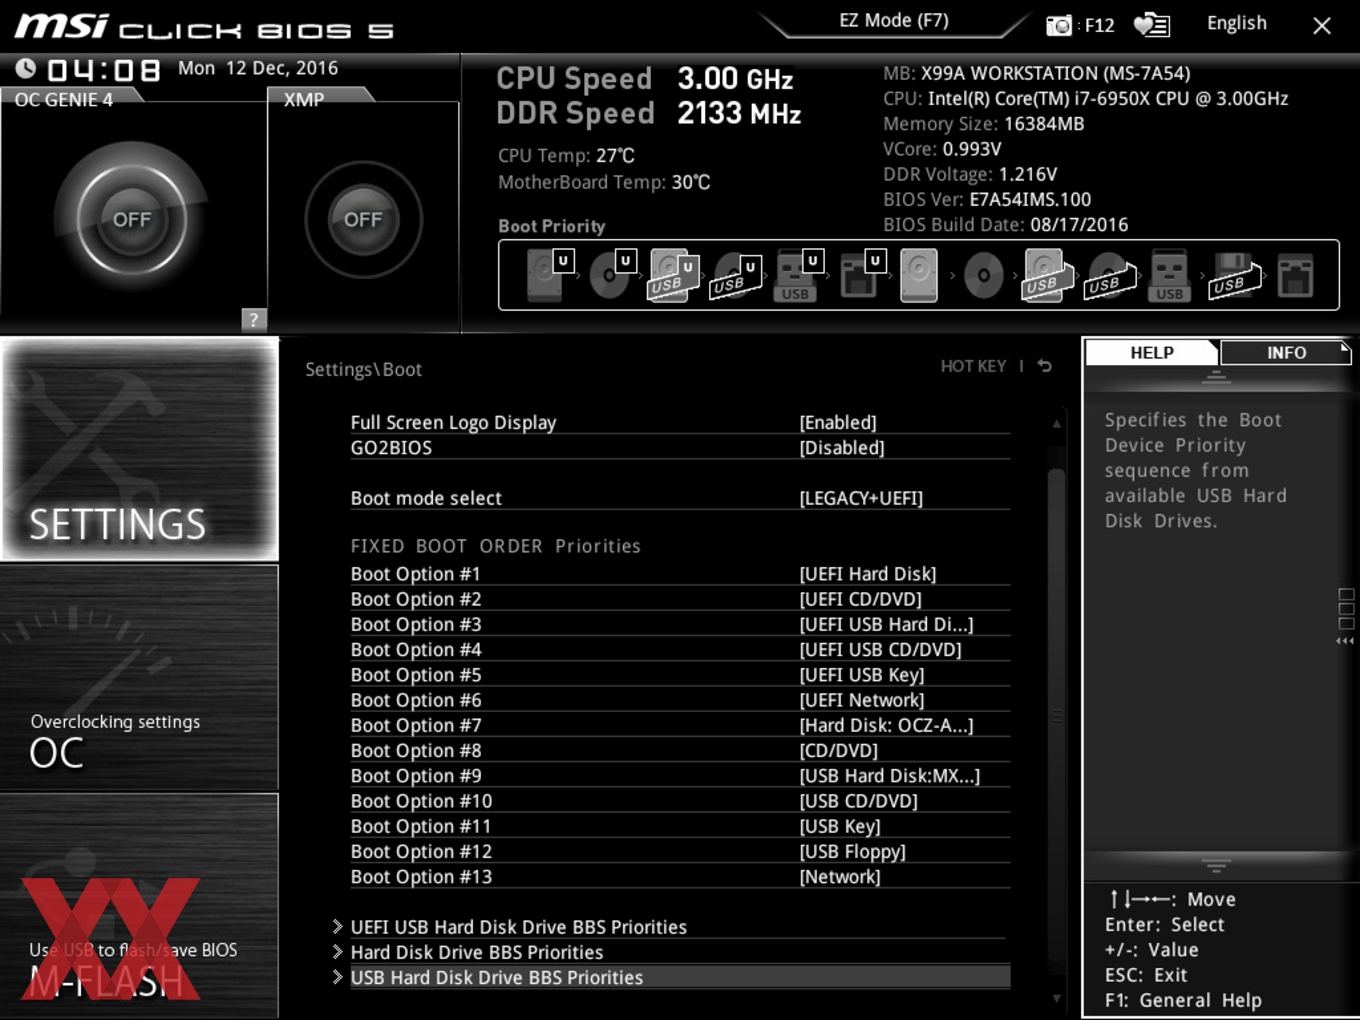This screenshot has height=1020, width=1360.
Task: Open Boot mode select LEGACY+UEFI dropdown
Action: (x=861, y=498)
